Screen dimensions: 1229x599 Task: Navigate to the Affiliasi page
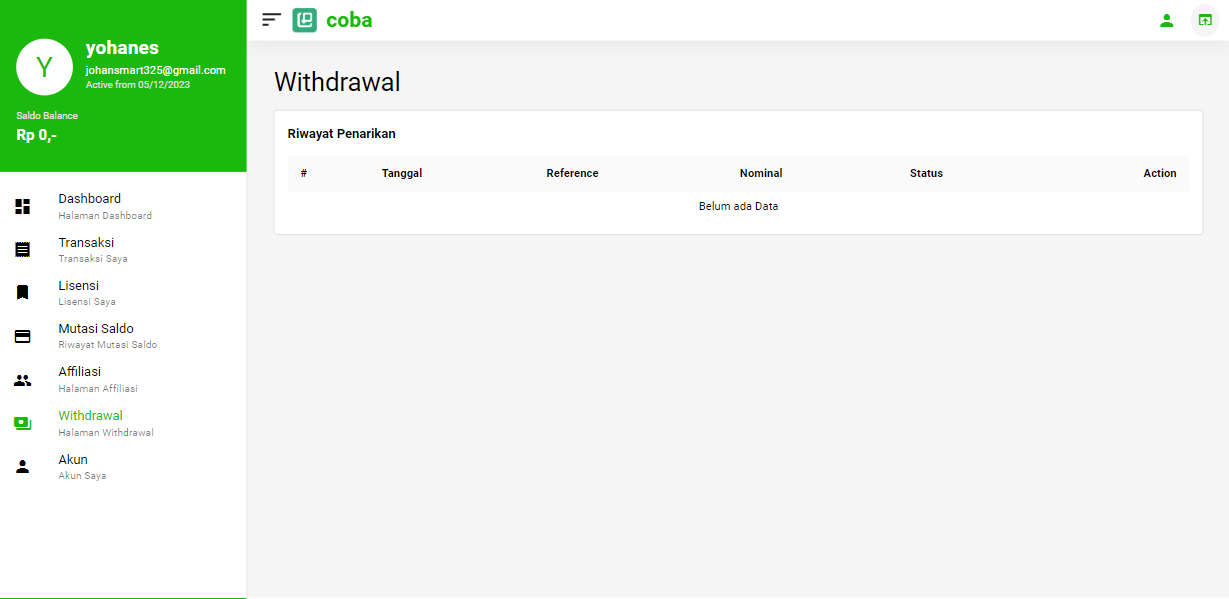[80, 372]
